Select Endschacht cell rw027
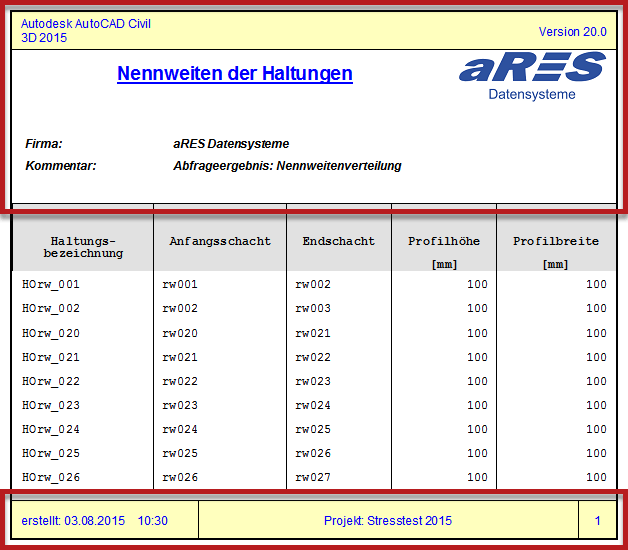The image size is (628, 550). [x=313, y=477]
